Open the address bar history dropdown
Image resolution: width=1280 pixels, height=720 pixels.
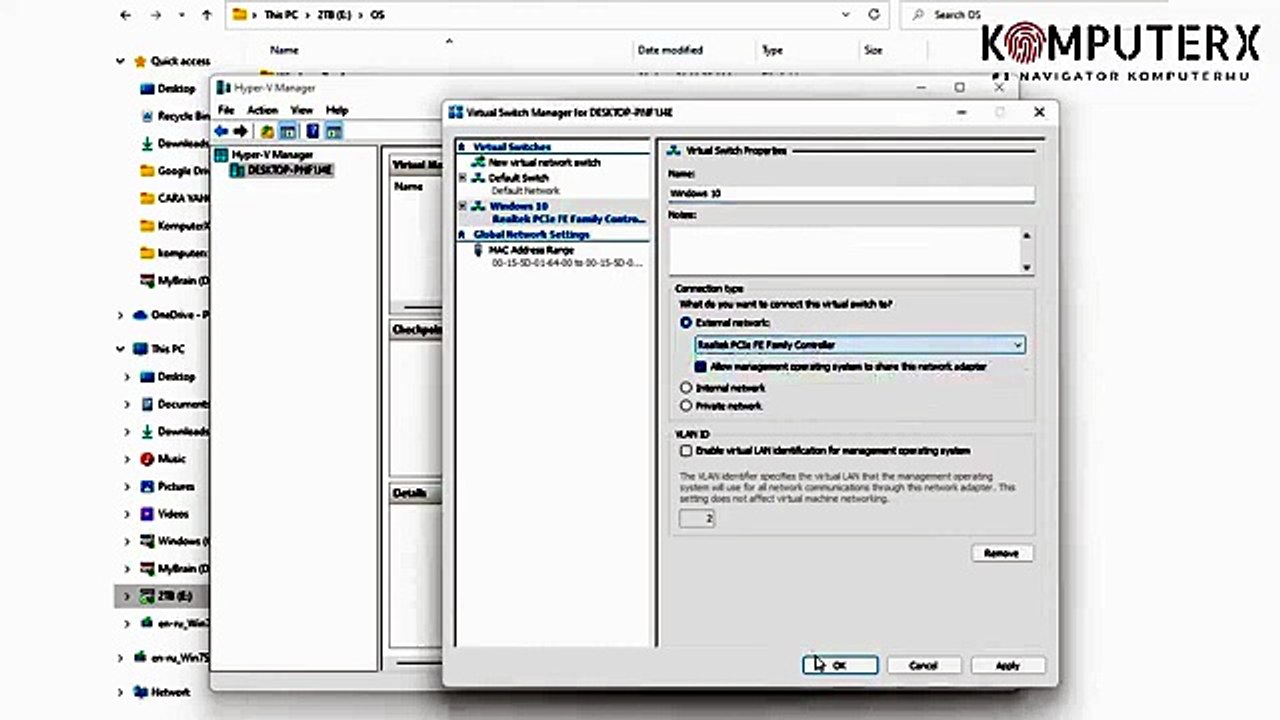click(x=847, y=15)
